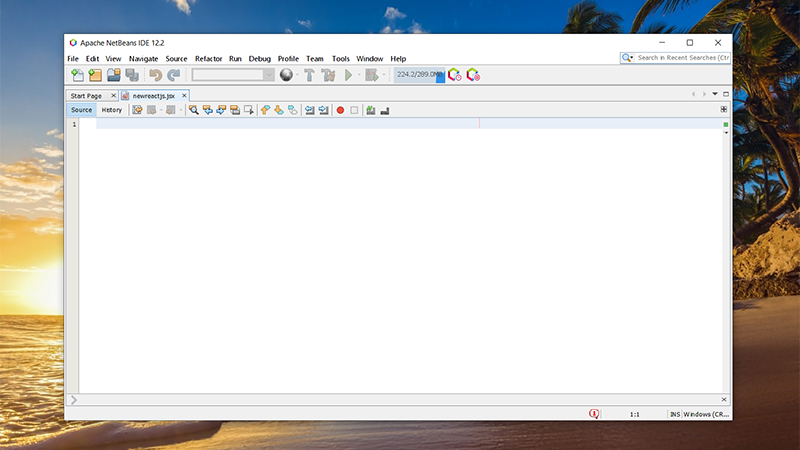
Task: Open the search options magnifier dropdown
Action: click(x=627, y=58)
